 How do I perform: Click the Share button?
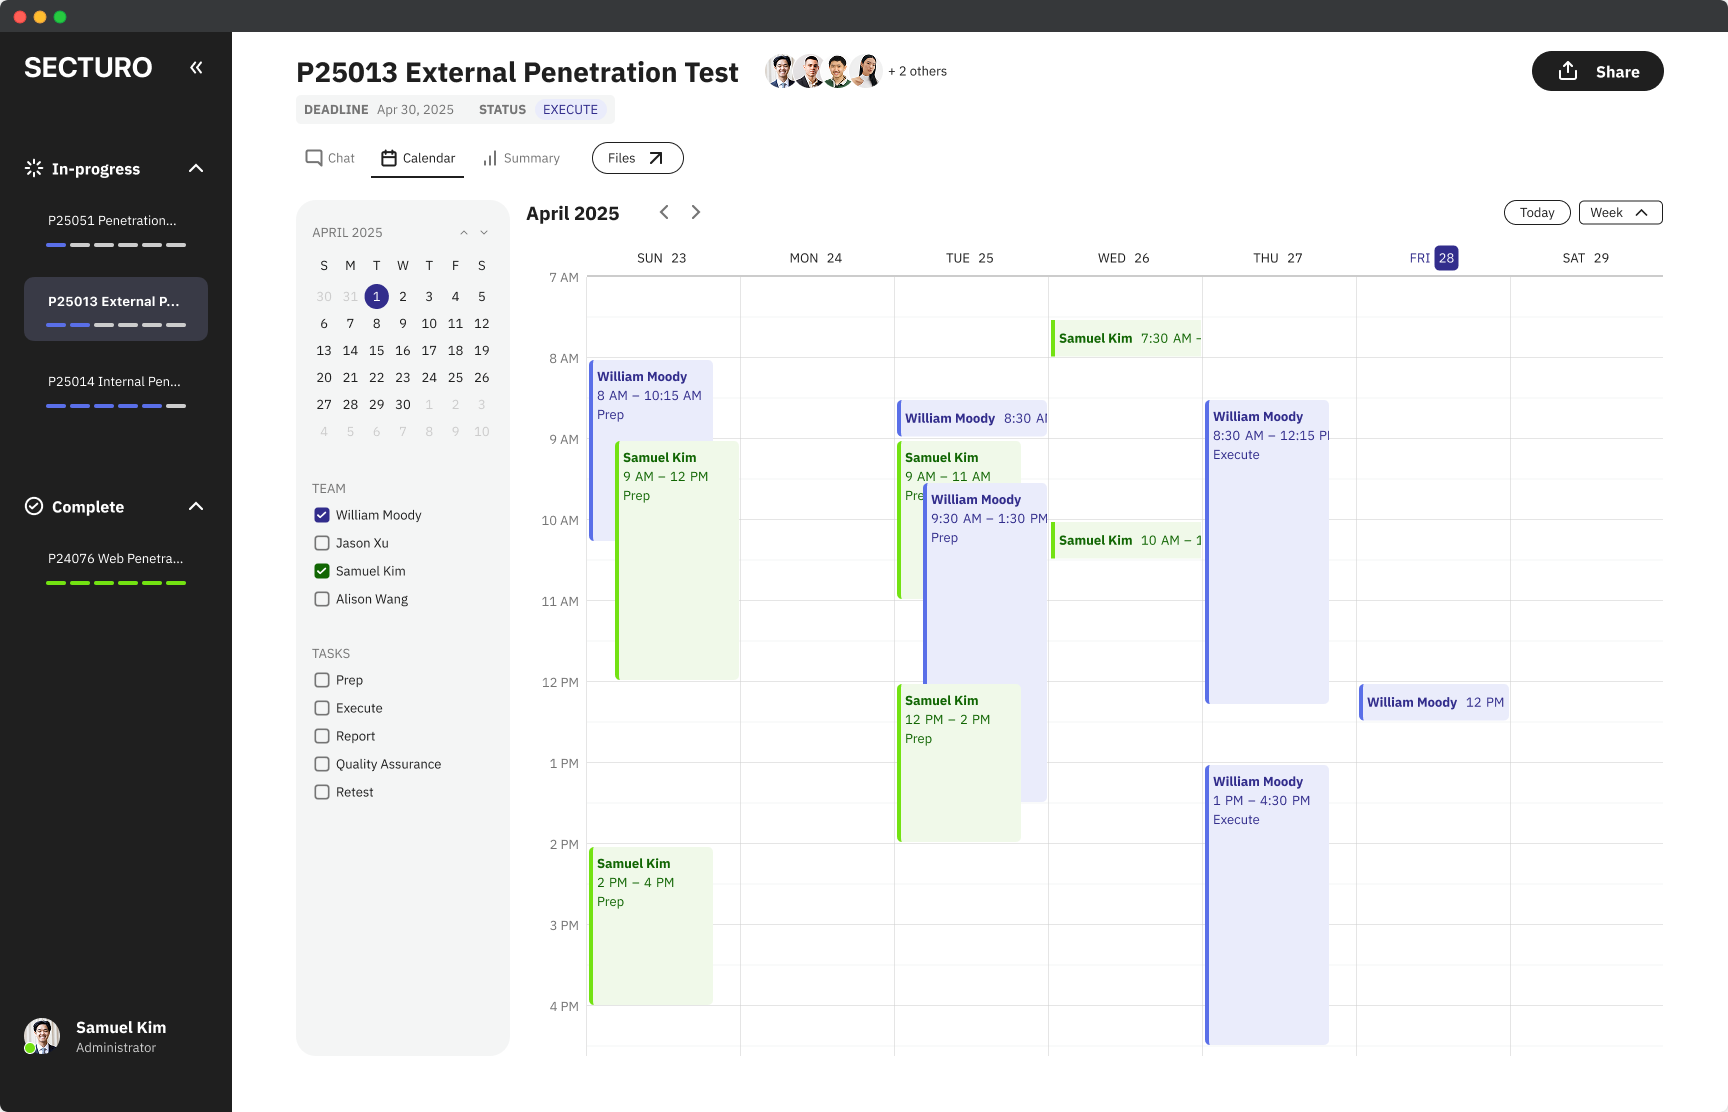(x=1597, y=71)
